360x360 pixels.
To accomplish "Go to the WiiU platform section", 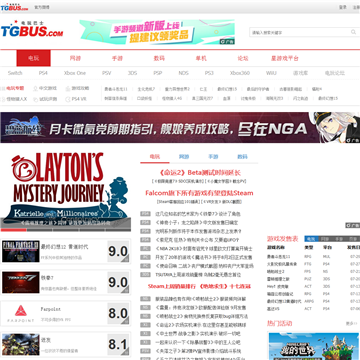I will [271, 73].
